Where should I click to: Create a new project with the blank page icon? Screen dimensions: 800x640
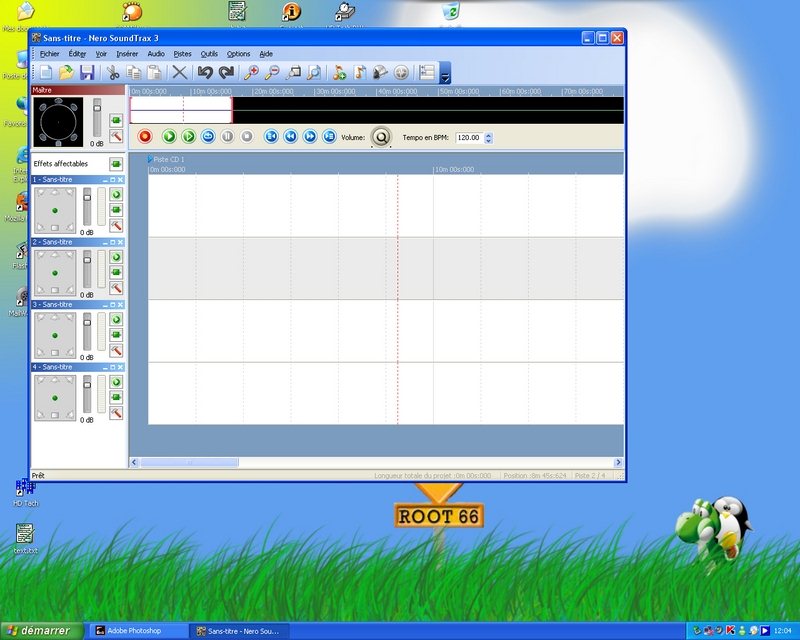tap(46, 72)
